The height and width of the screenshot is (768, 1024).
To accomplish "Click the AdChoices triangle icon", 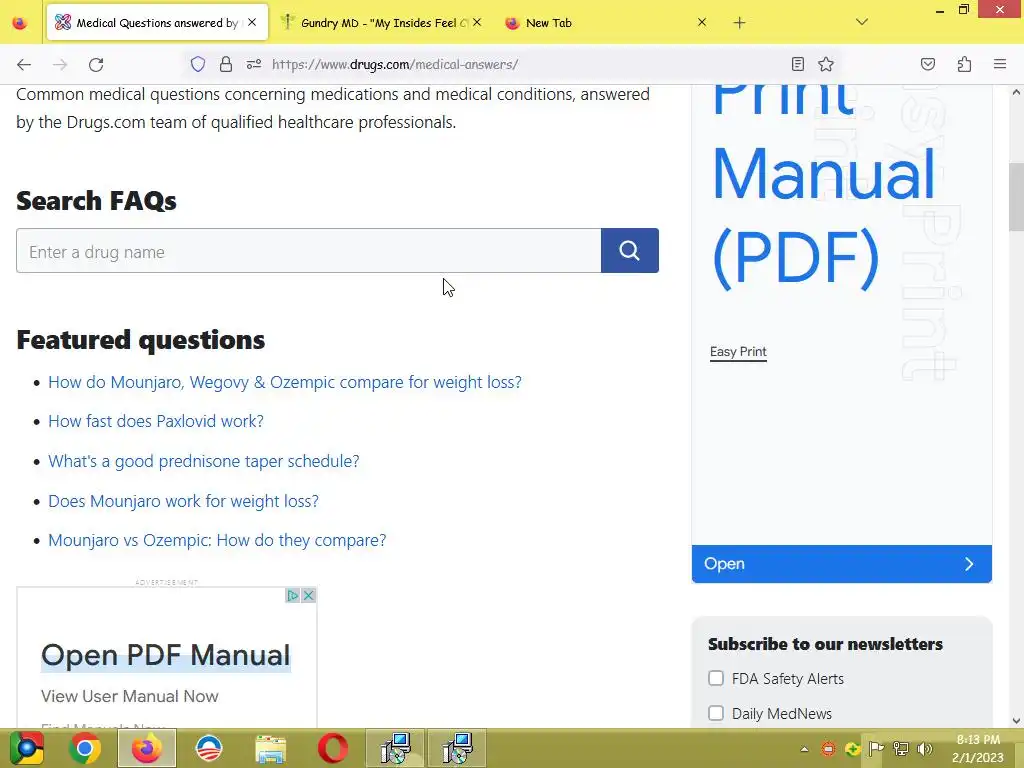I will click(293, 596).
